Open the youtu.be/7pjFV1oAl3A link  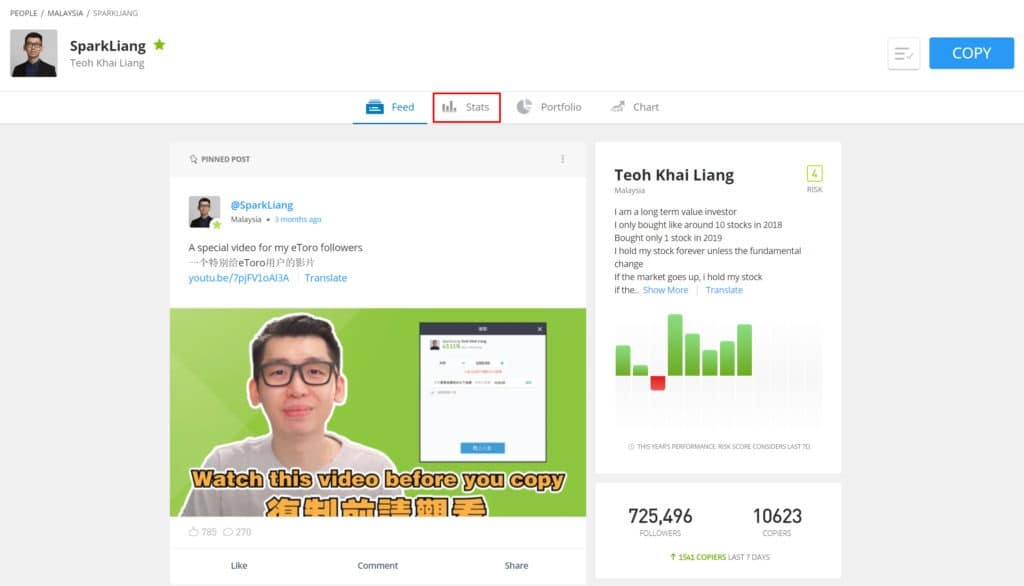239,278
